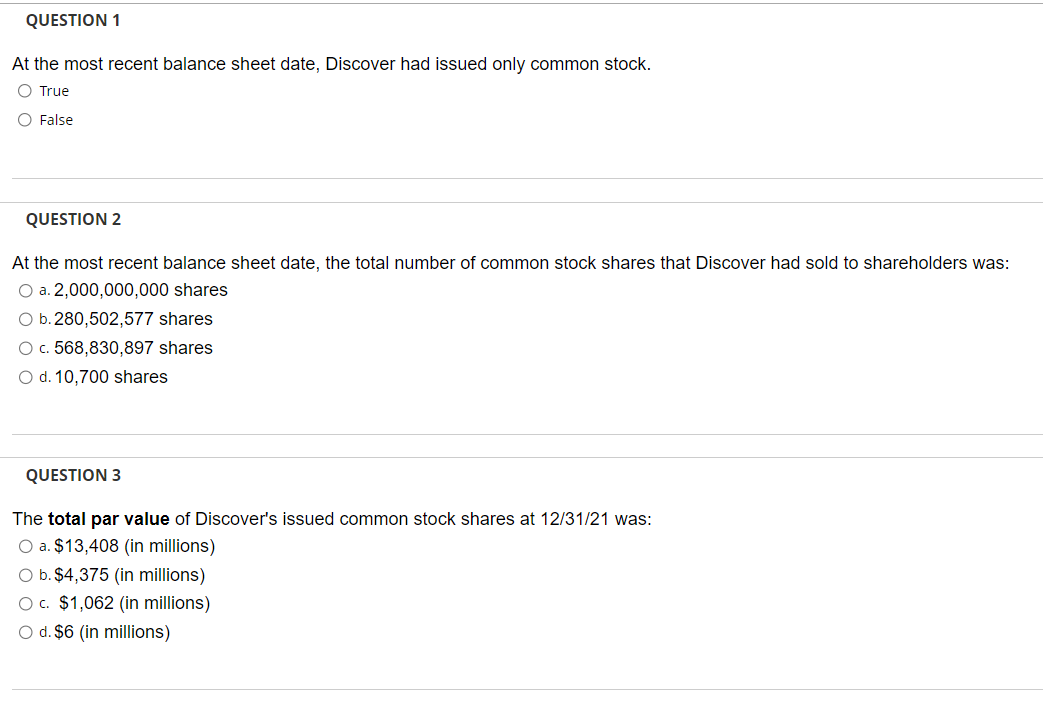Select answer c. $1,062 in millions

point(25,603)
